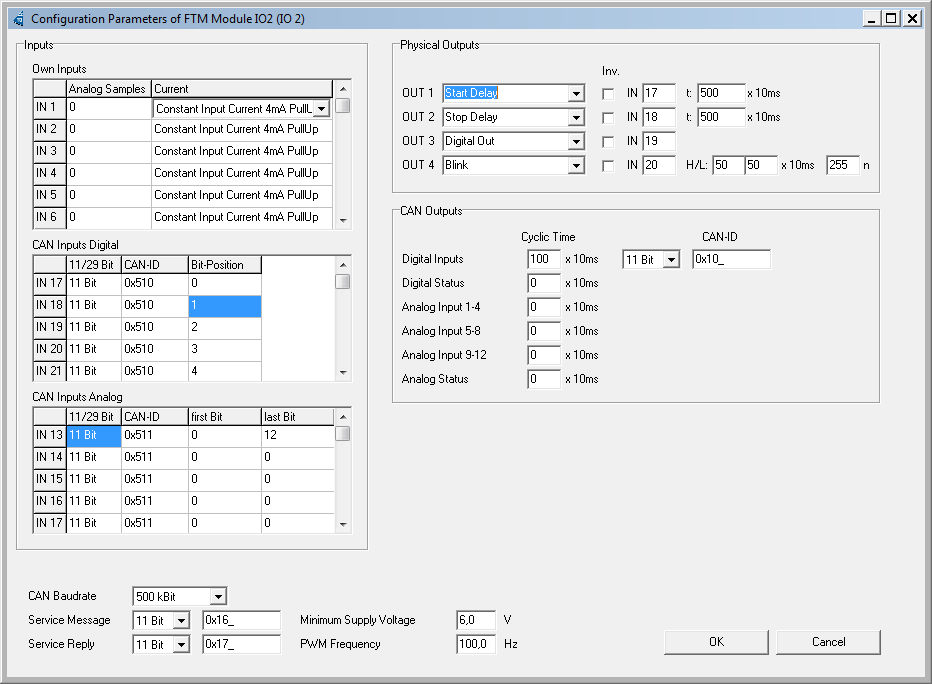Viewport: 932px width, 684px height.
Task: Select the IN 19 CAN-ID cell 0x510
Action: click(155, 327)
